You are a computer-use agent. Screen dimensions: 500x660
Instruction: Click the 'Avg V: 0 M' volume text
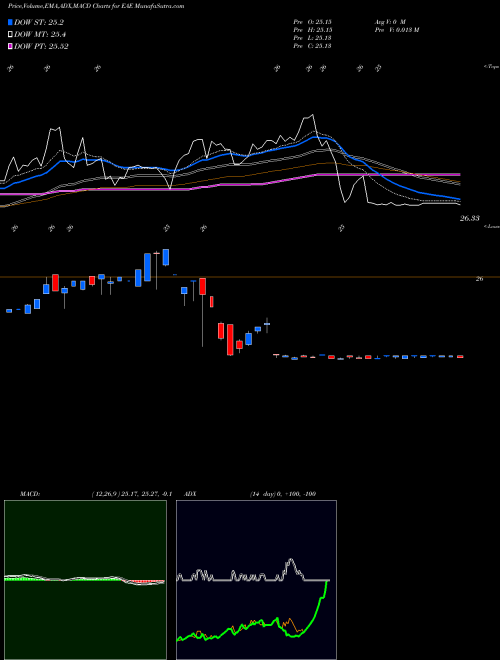389,22
